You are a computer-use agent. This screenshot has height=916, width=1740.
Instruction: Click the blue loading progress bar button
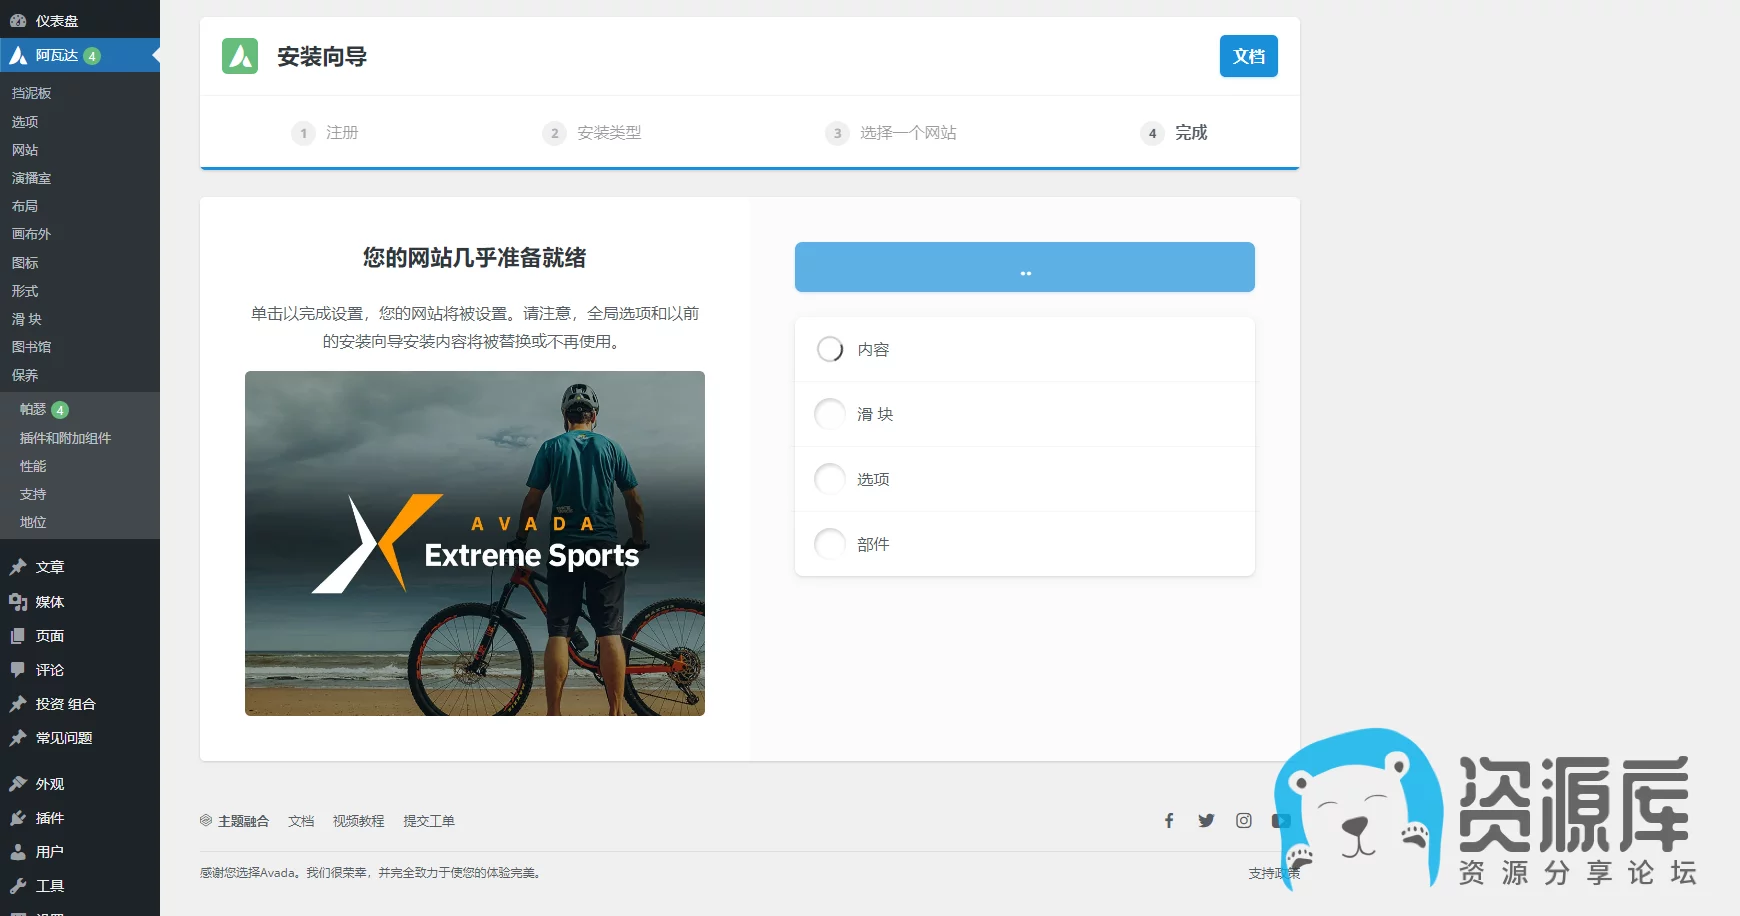click(1024, 267)
